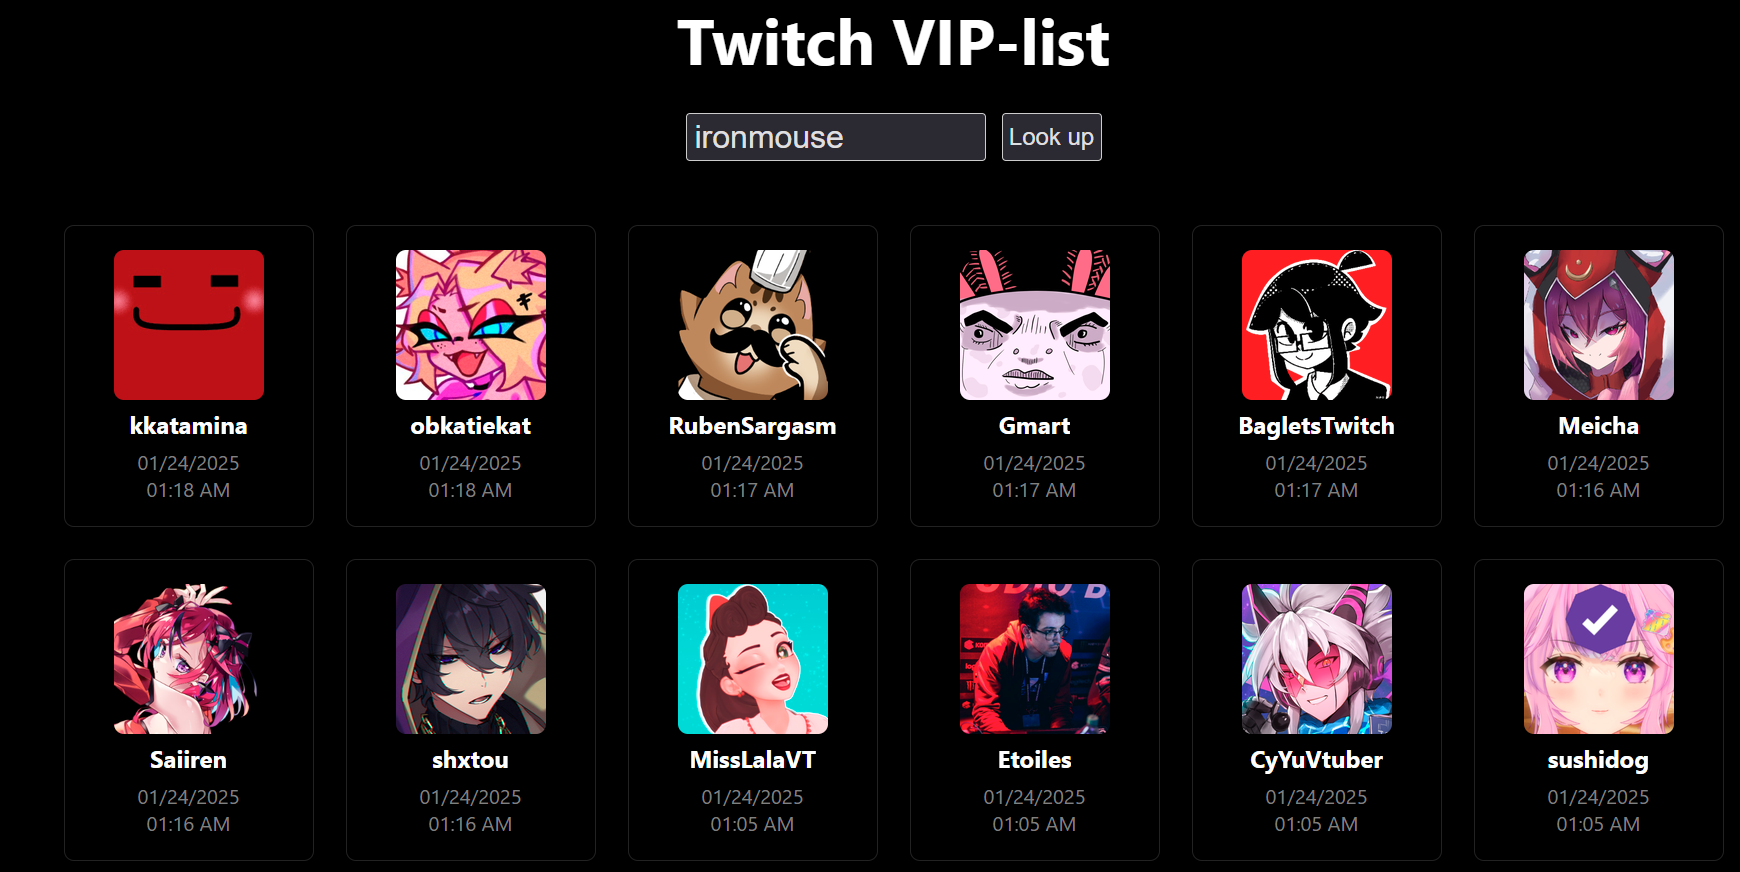The image size is (1740, 872).
Task: Click the kkatamina username link
Action: click(189, 426)
